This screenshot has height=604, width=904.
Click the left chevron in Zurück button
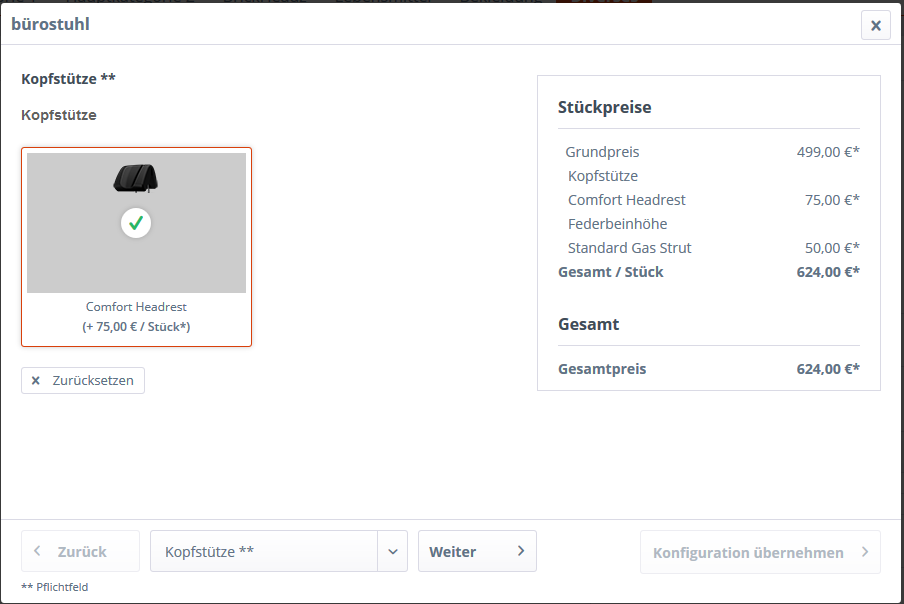click(37, 551)
